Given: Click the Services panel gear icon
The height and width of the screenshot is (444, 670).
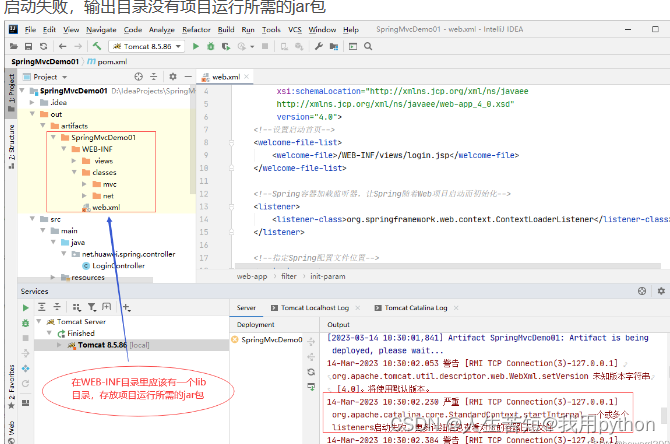Looking at the screenshot, I should [x=661, y=291].
